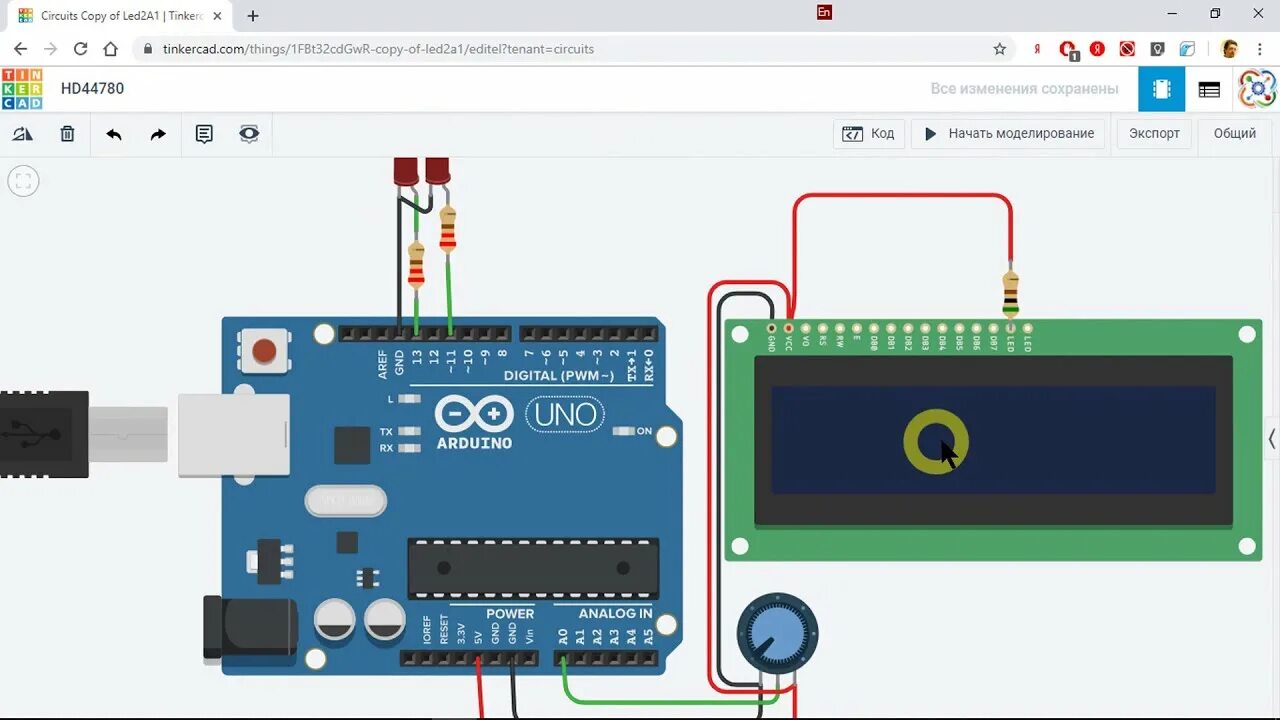Turn the blue potentiometer knob
The width and height of the screenshot is (1280, 720).
[x=777, y=633]
